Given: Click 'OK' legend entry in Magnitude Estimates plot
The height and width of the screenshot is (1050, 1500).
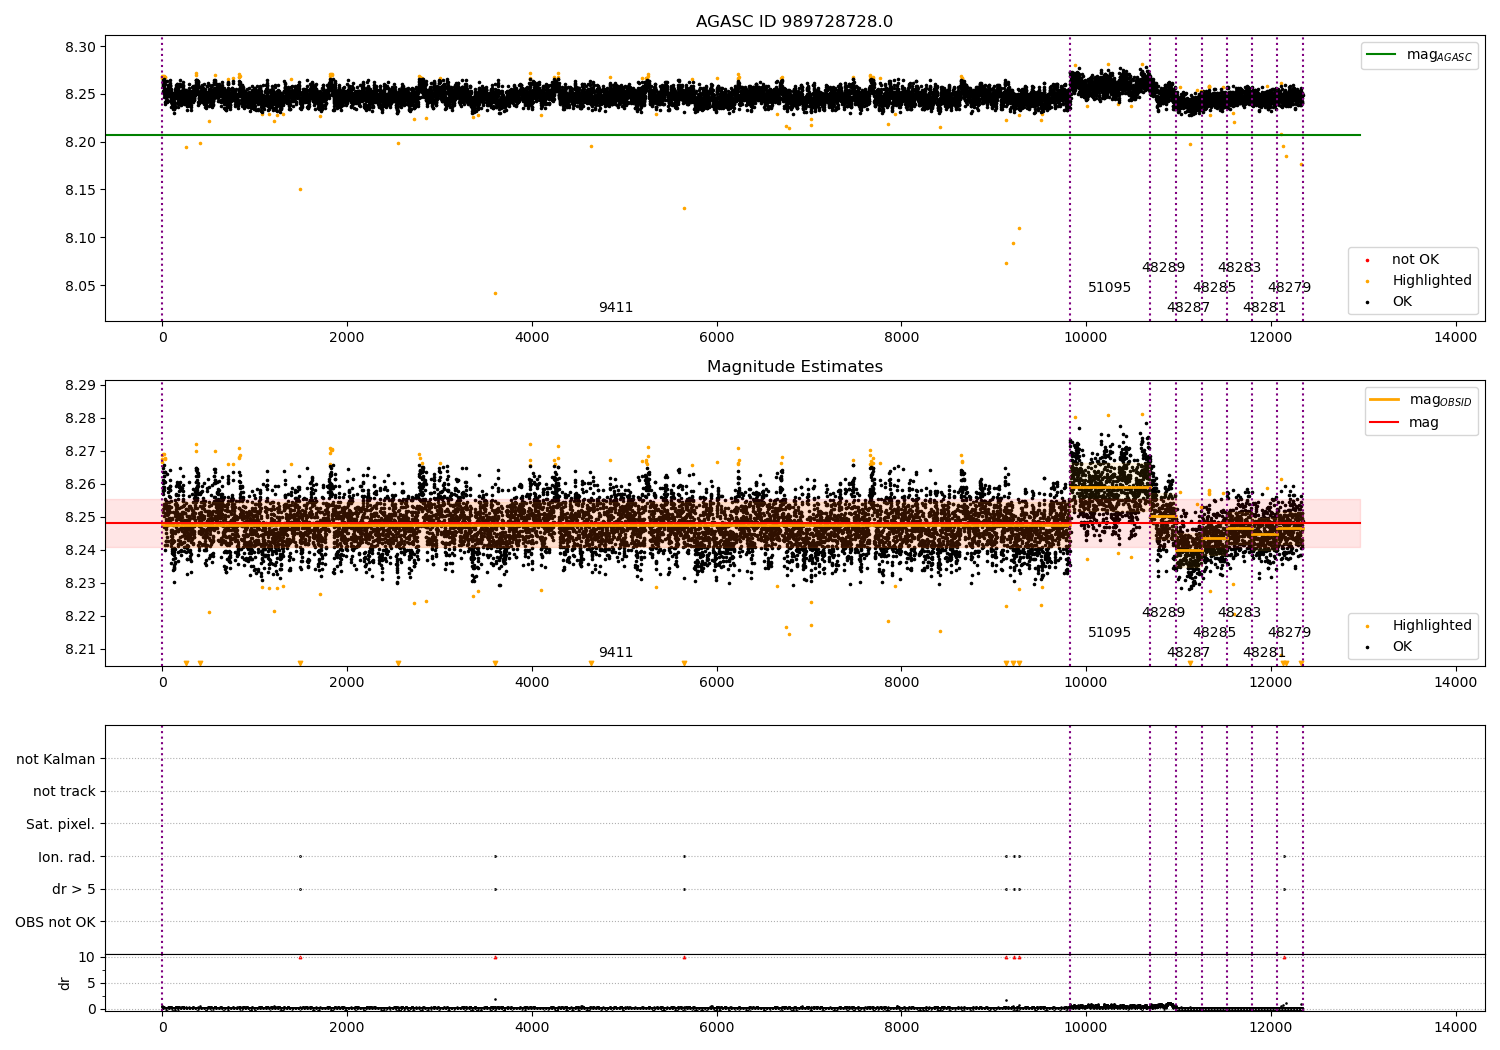Looking at the screenshot, I should click(x=1387, y=647).
